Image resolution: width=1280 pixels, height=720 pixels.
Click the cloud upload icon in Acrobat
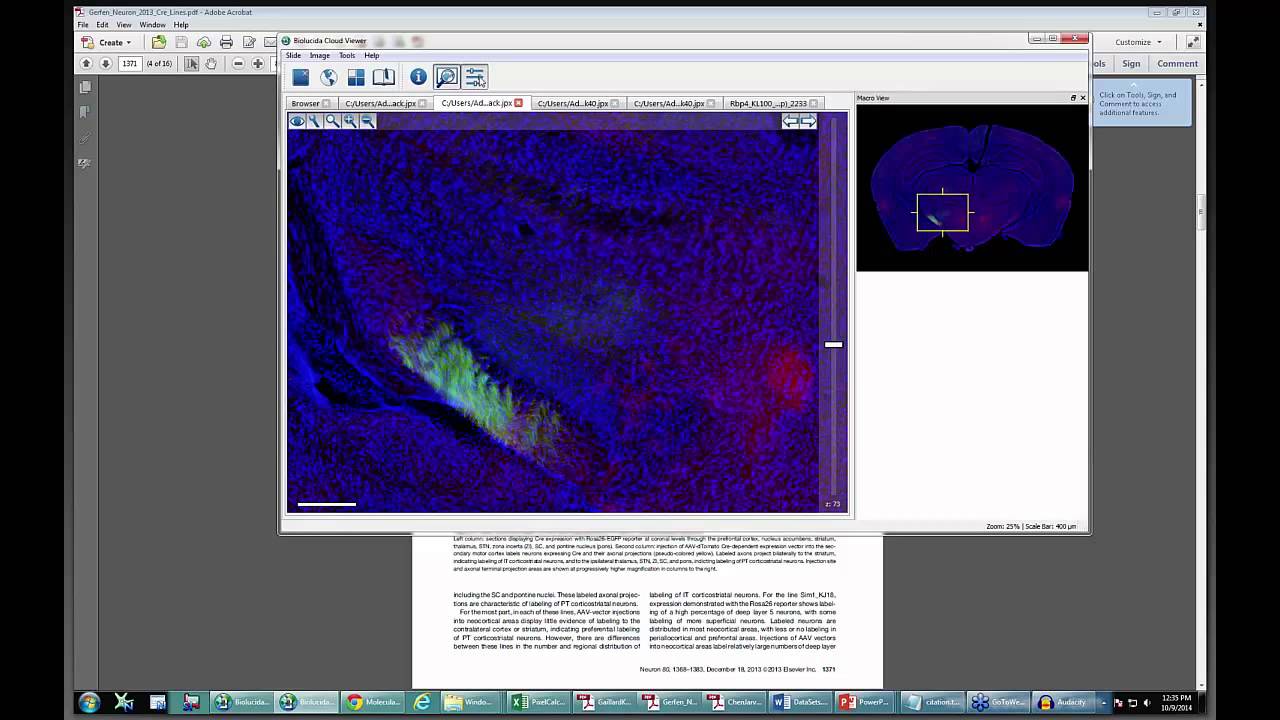tap(203, 42)
